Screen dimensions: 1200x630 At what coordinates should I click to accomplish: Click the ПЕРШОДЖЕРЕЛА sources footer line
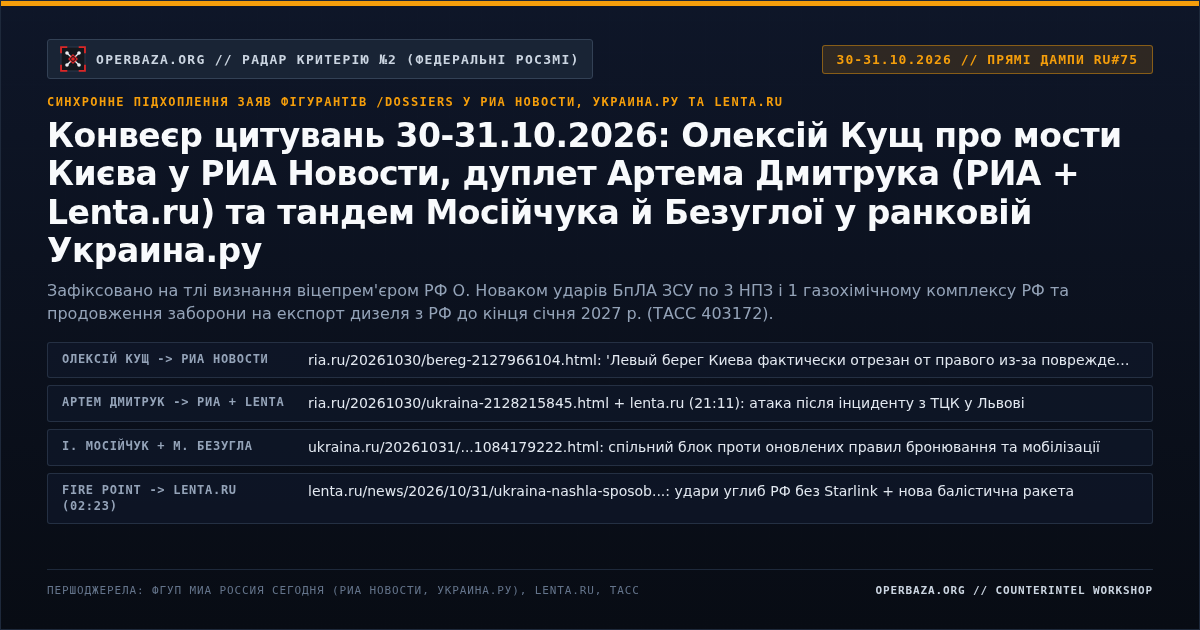click(x=343, y=590)
